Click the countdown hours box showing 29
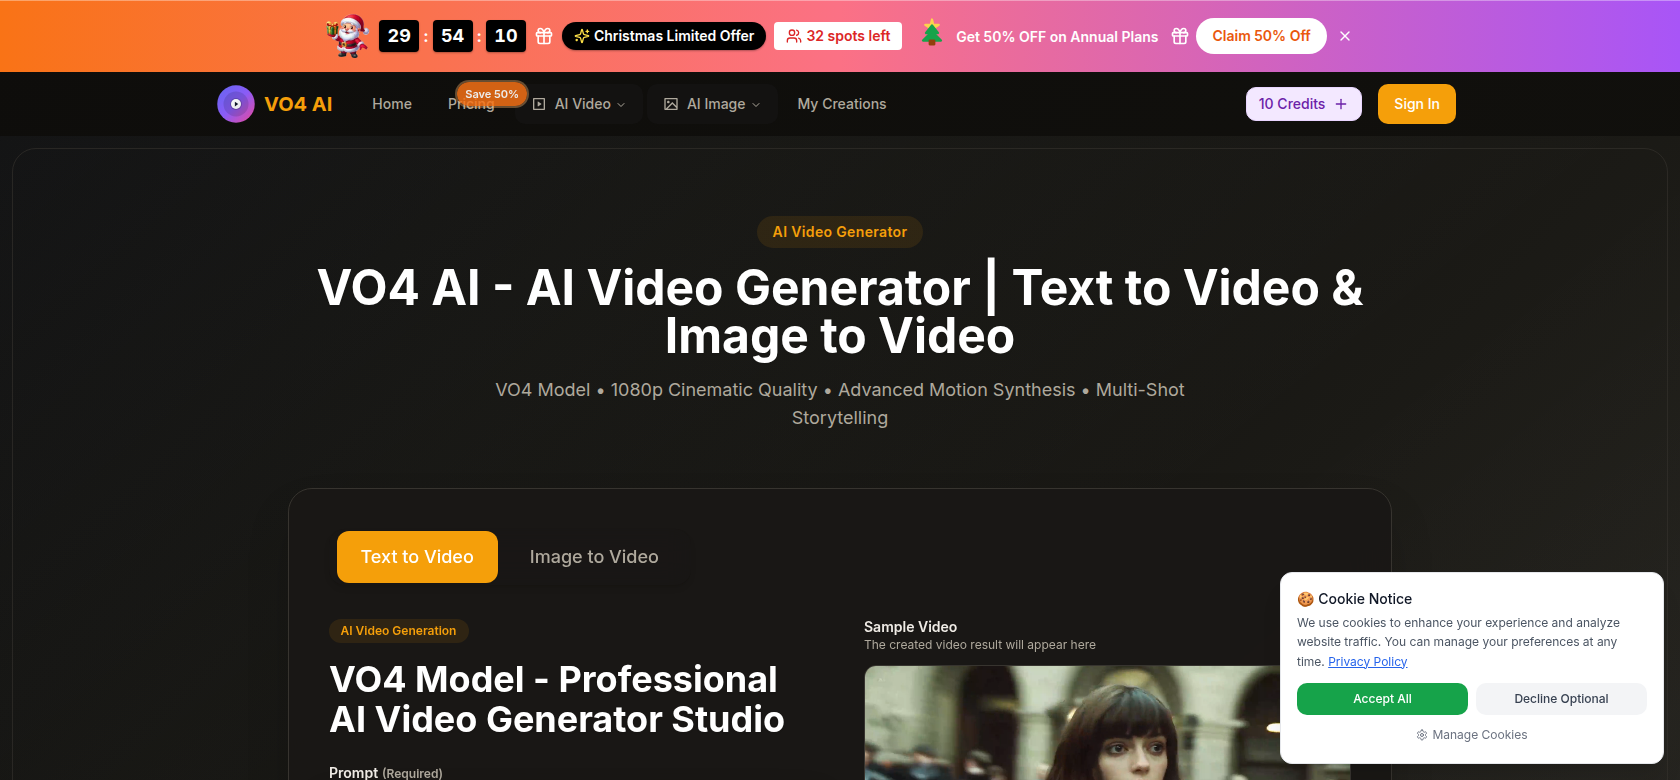1680x780 pixels. tap(399, 36)
